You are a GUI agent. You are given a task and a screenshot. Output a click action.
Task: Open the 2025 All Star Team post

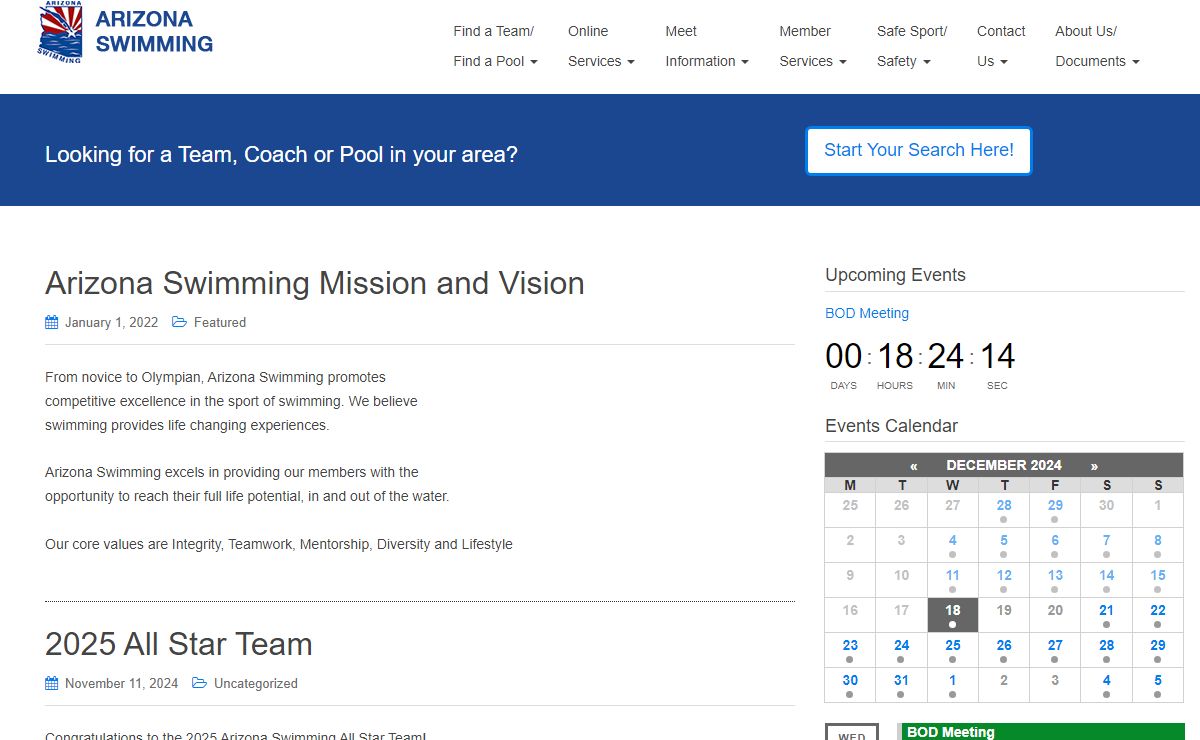pos(179,644)
